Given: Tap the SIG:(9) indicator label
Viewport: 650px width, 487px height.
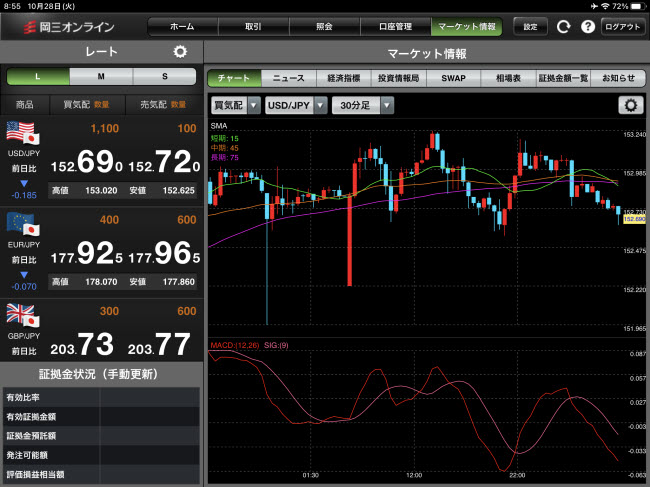Looking at the screenshot, I should pyautogui.click(x=276, y=345).
